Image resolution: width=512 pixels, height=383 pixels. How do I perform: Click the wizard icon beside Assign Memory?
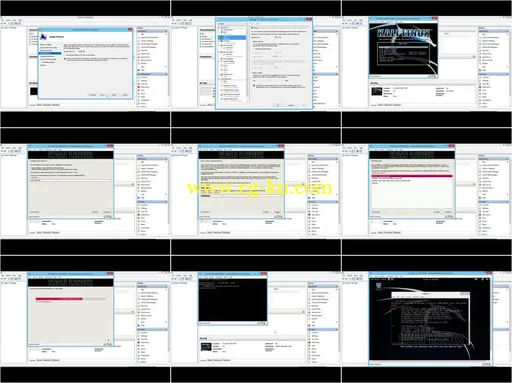[x=43, y=37]
